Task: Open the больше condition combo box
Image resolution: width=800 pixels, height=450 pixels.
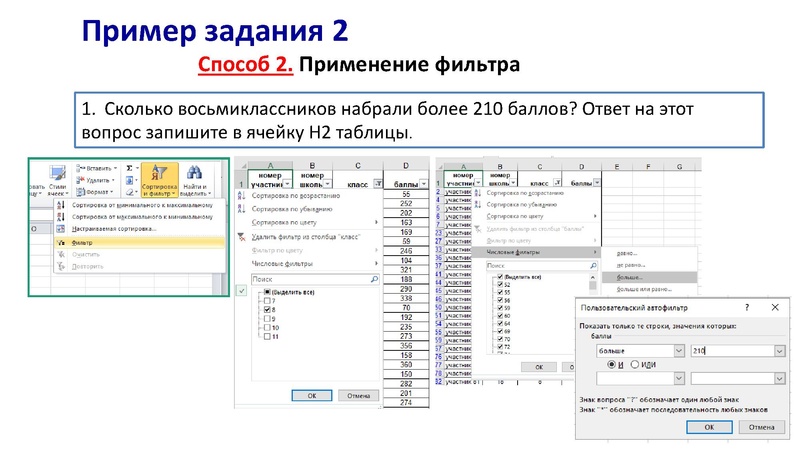Action: (640, 351)
